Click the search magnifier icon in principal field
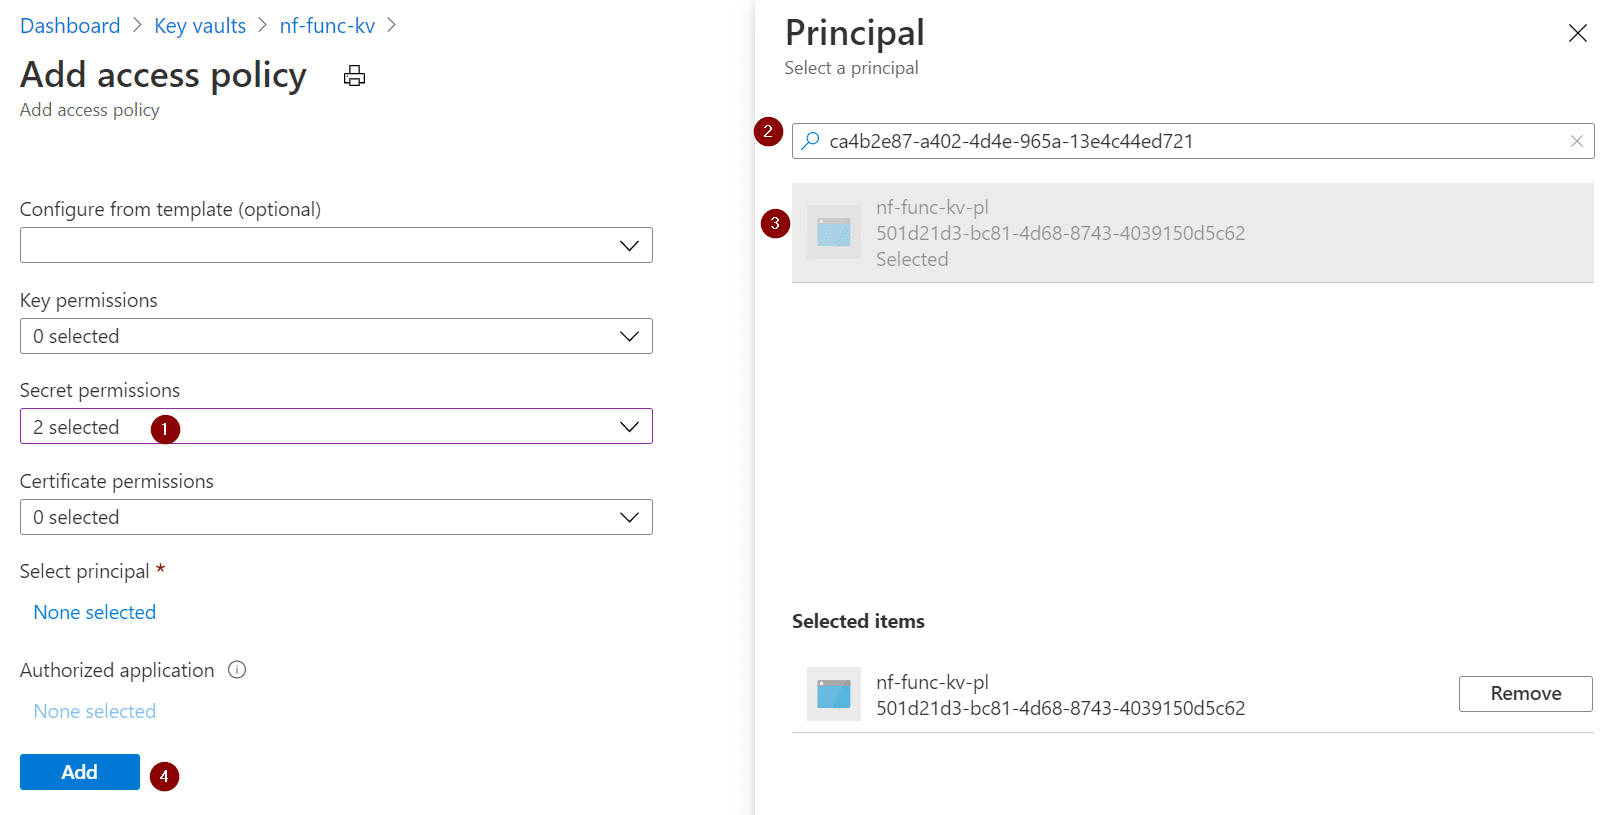Image resolution: width=1621 pixels, height=815 pixels. (811, 141)
